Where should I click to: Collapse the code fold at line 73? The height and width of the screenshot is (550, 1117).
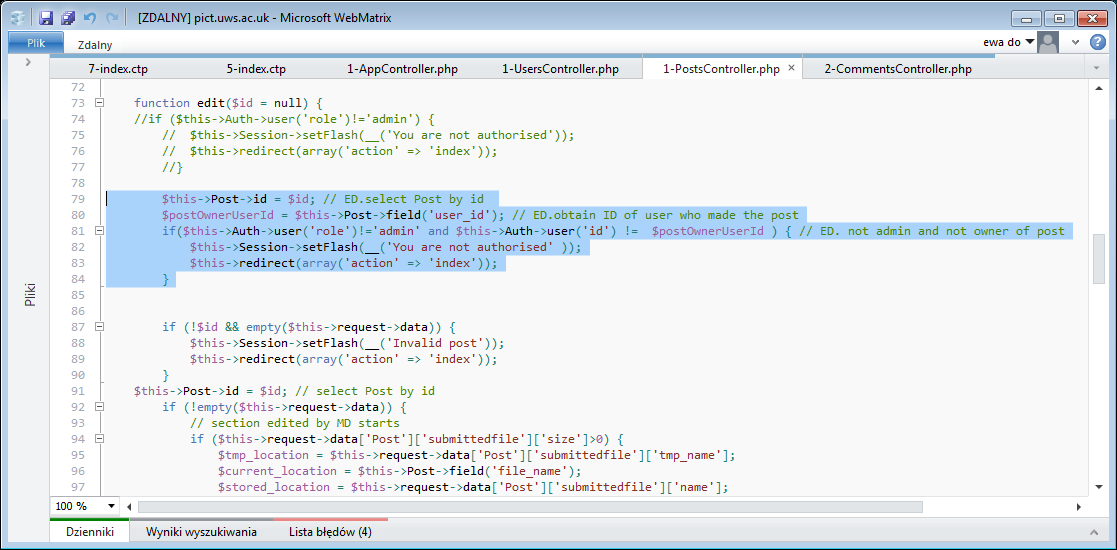click(100, 103)
